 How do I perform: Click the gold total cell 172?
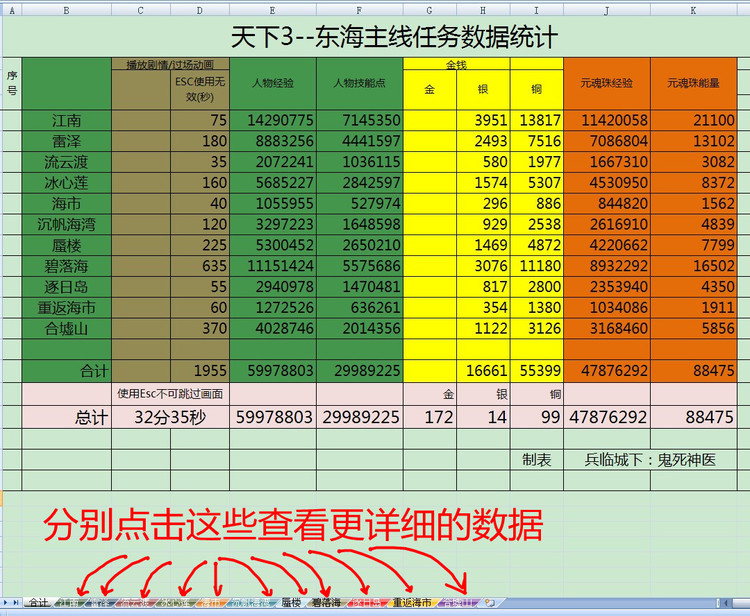[430, 418]
